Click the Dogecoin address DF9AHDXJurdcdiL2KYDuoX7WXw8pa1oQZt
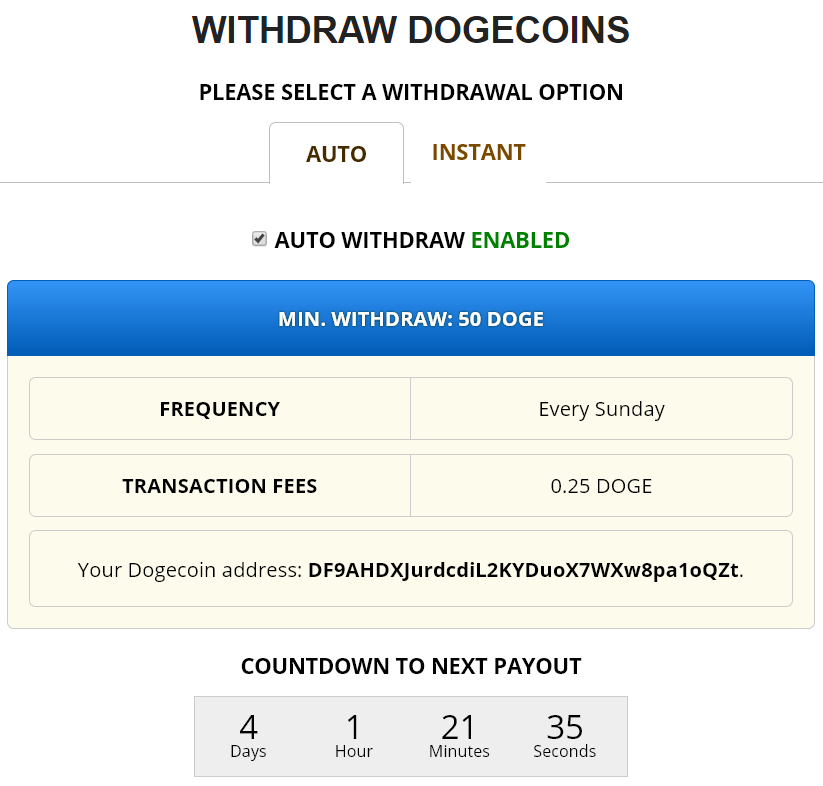This screenshot has width=823, height=786. point(523,570)
